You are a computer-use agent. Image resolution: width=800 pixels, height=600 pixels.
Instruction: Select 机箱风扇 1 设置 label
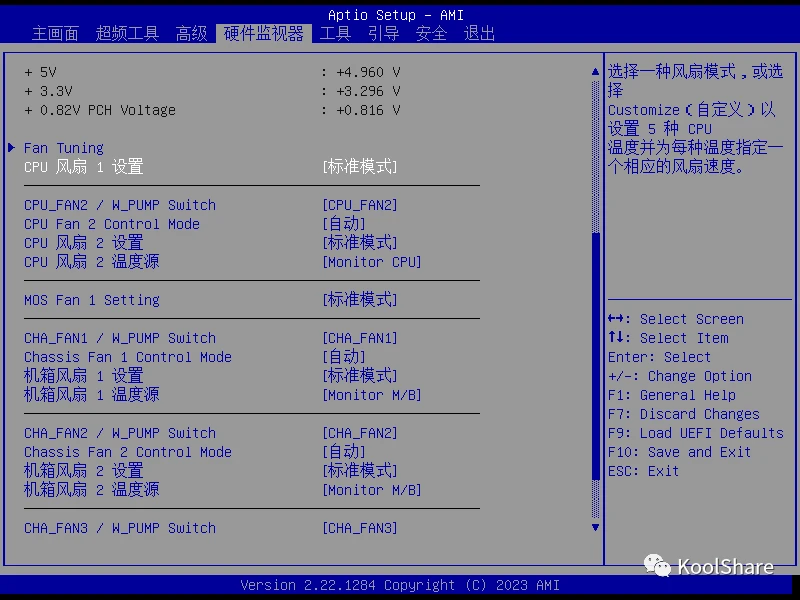pyautogui.click(x=84, y=376)
